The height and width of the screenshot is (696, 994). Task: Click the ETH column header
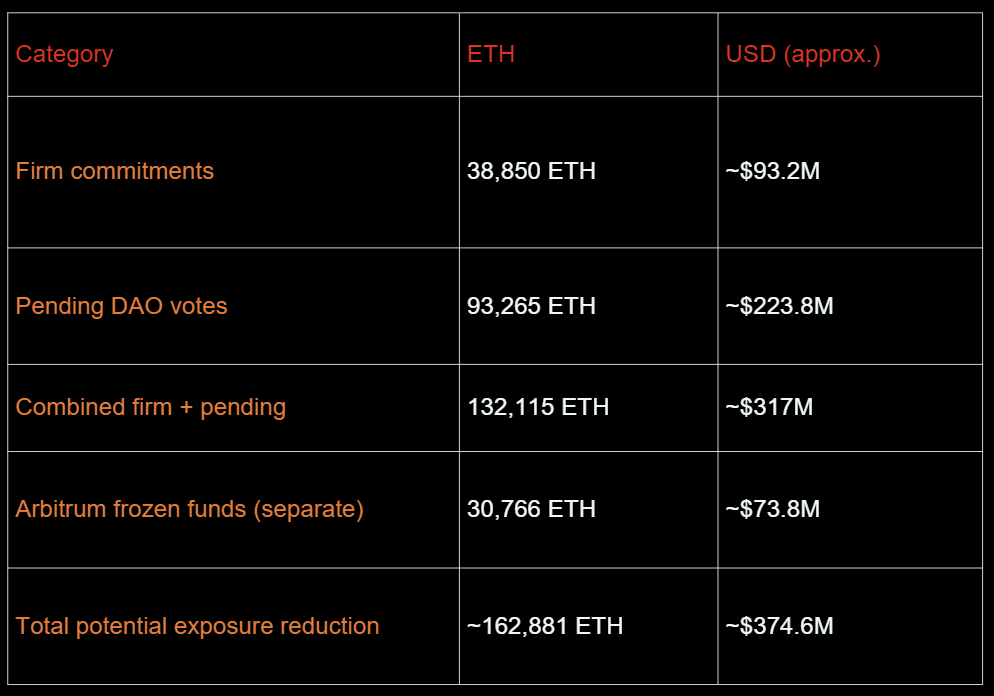pos(491,55)
